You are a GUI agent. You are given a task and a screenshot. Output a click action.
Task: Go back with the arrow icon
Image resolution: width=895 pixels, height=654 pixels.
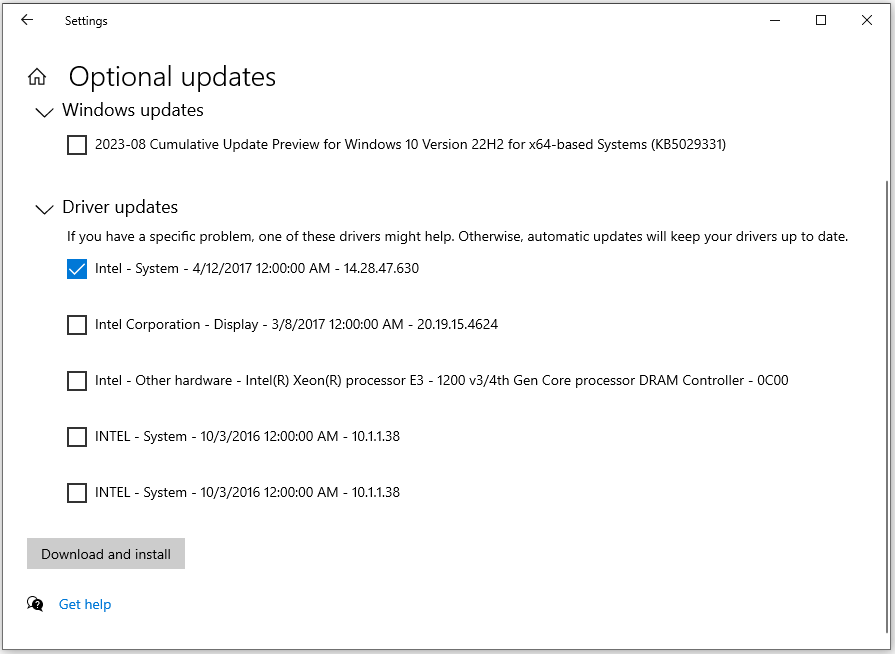pos(27,20)
